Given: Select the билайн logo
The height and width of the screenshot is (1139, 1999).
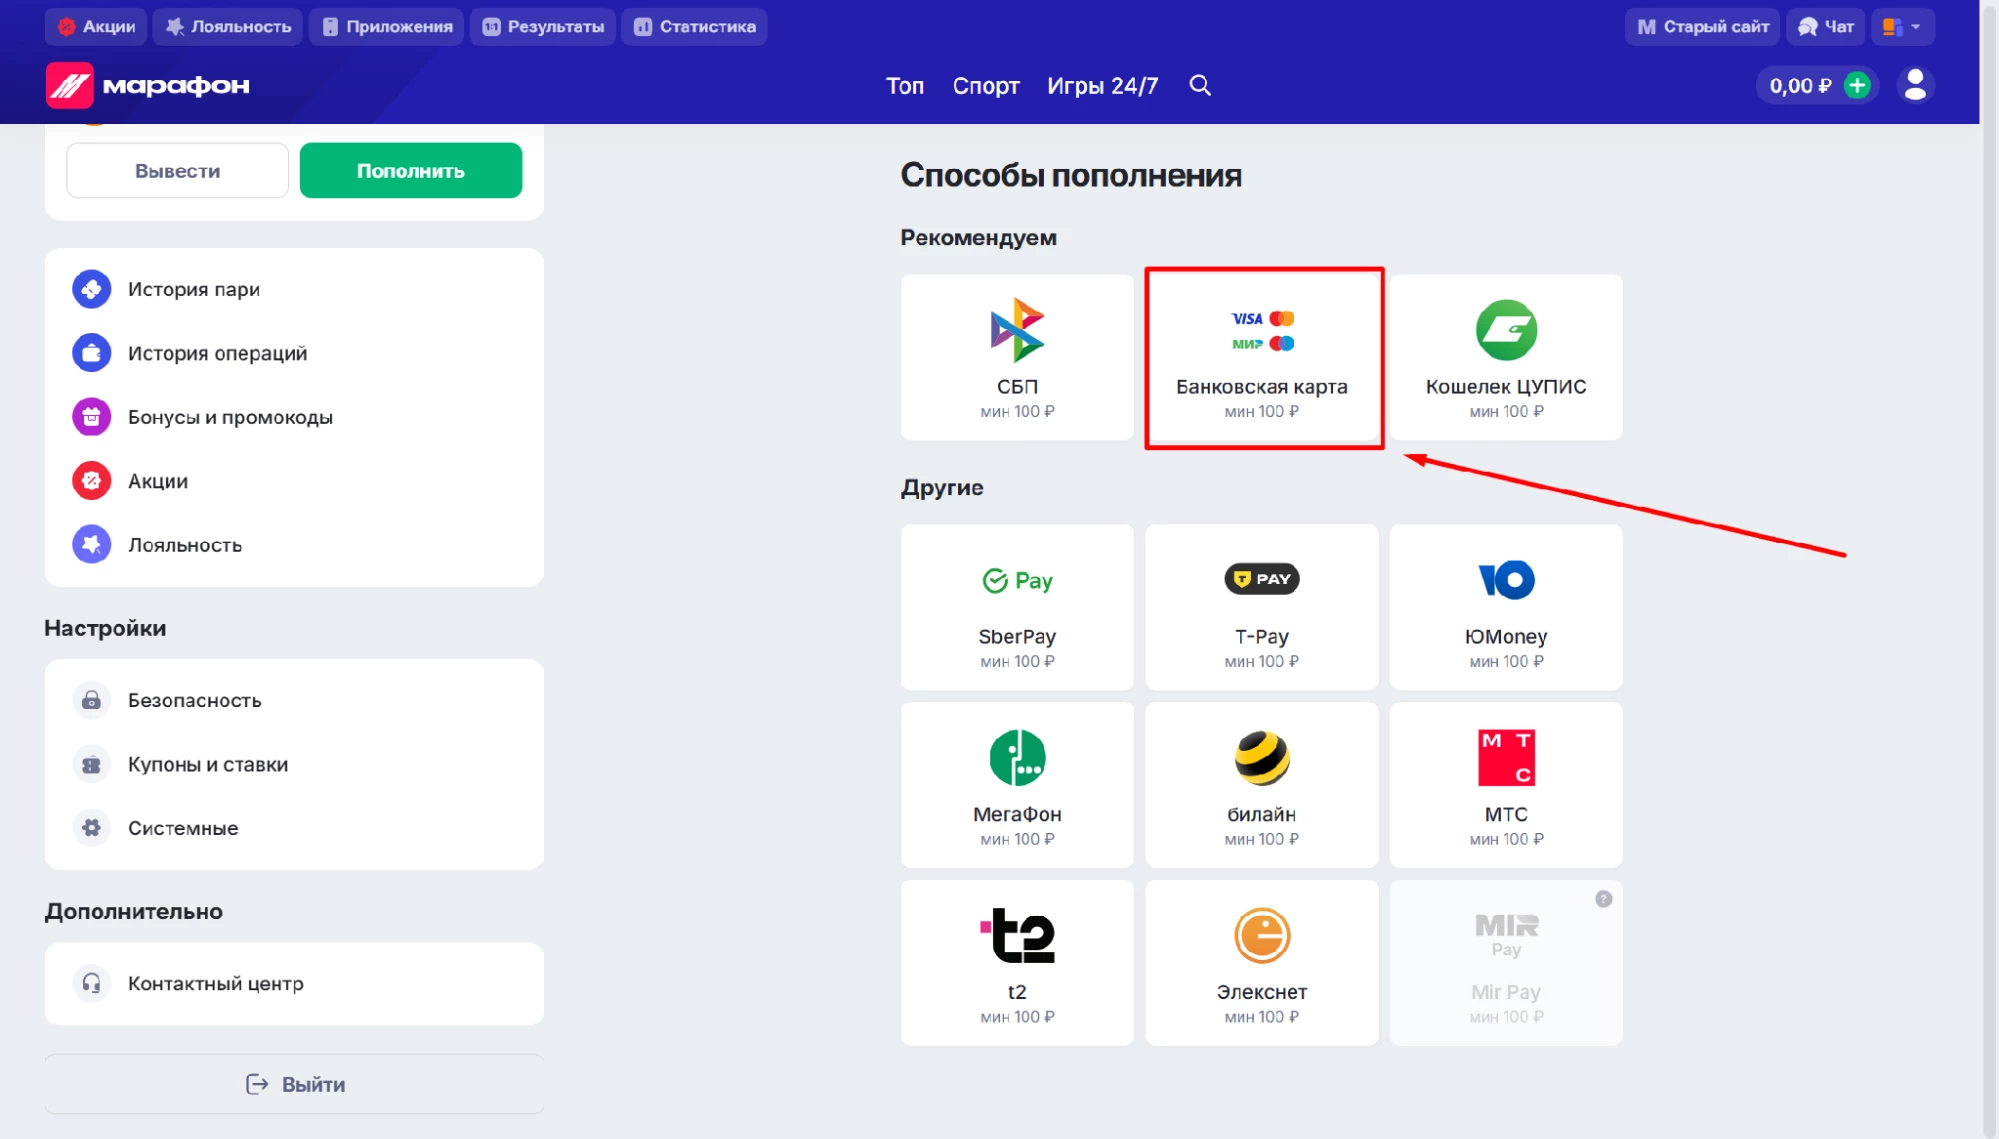Looking at the screenshot, I should (1262, 758).
